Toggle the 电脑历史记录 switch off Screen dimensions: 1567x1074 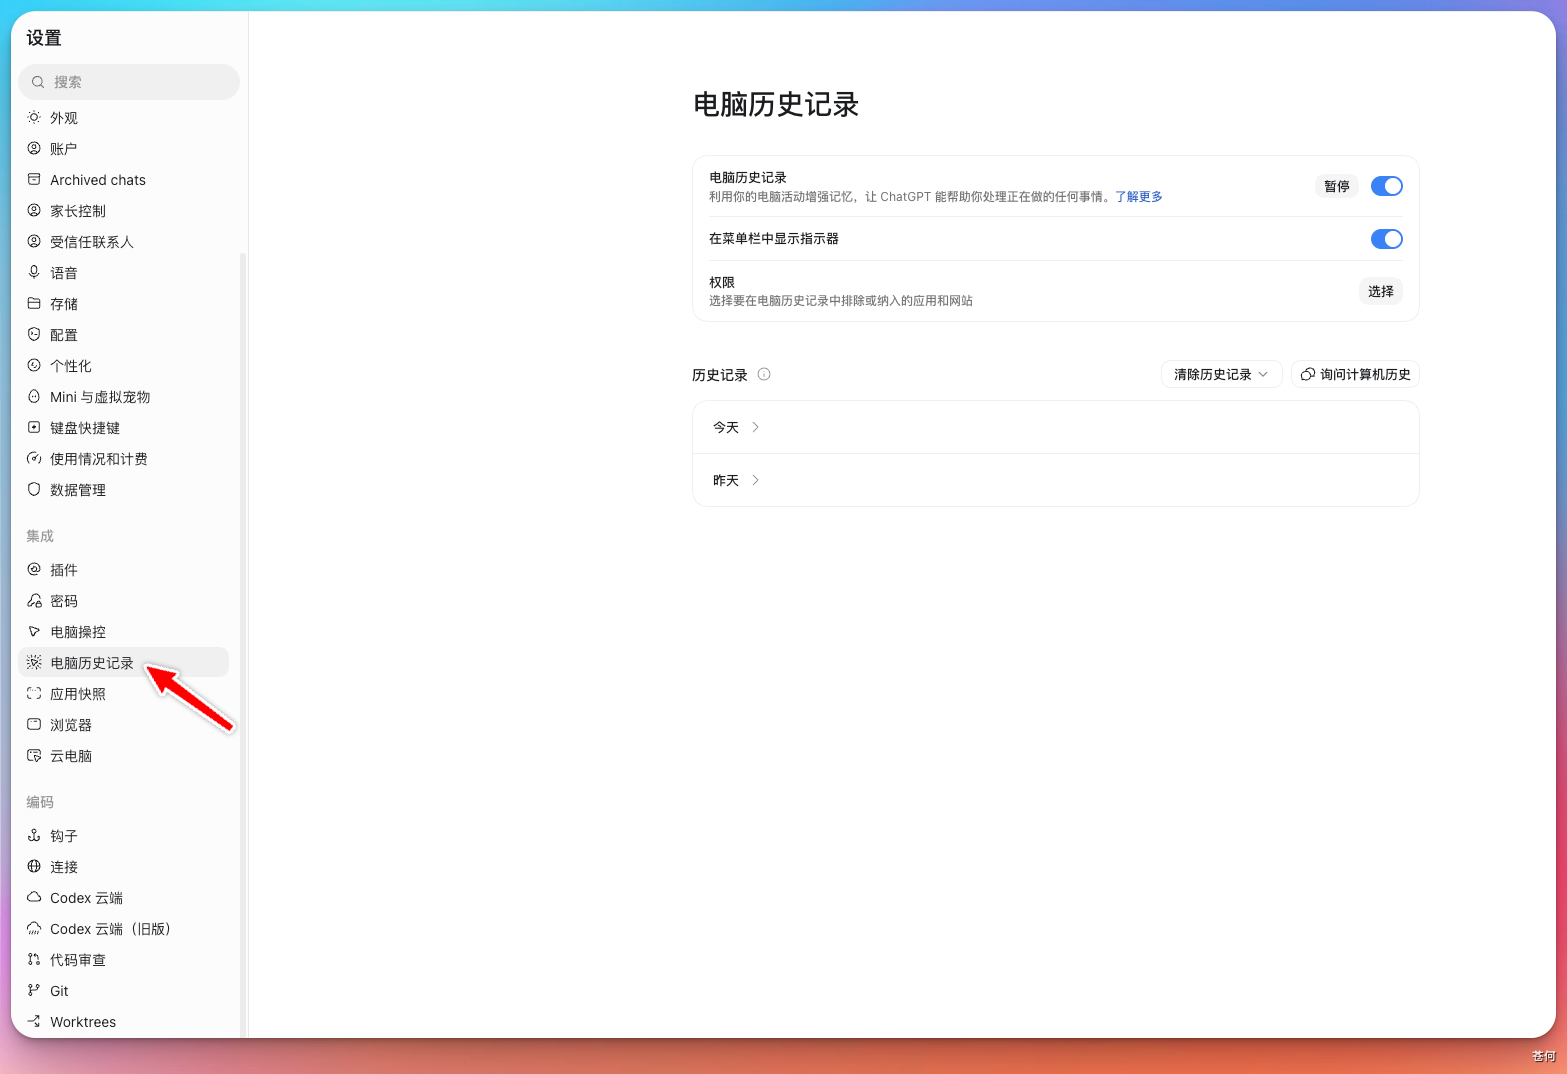(x=1386, y=186)
